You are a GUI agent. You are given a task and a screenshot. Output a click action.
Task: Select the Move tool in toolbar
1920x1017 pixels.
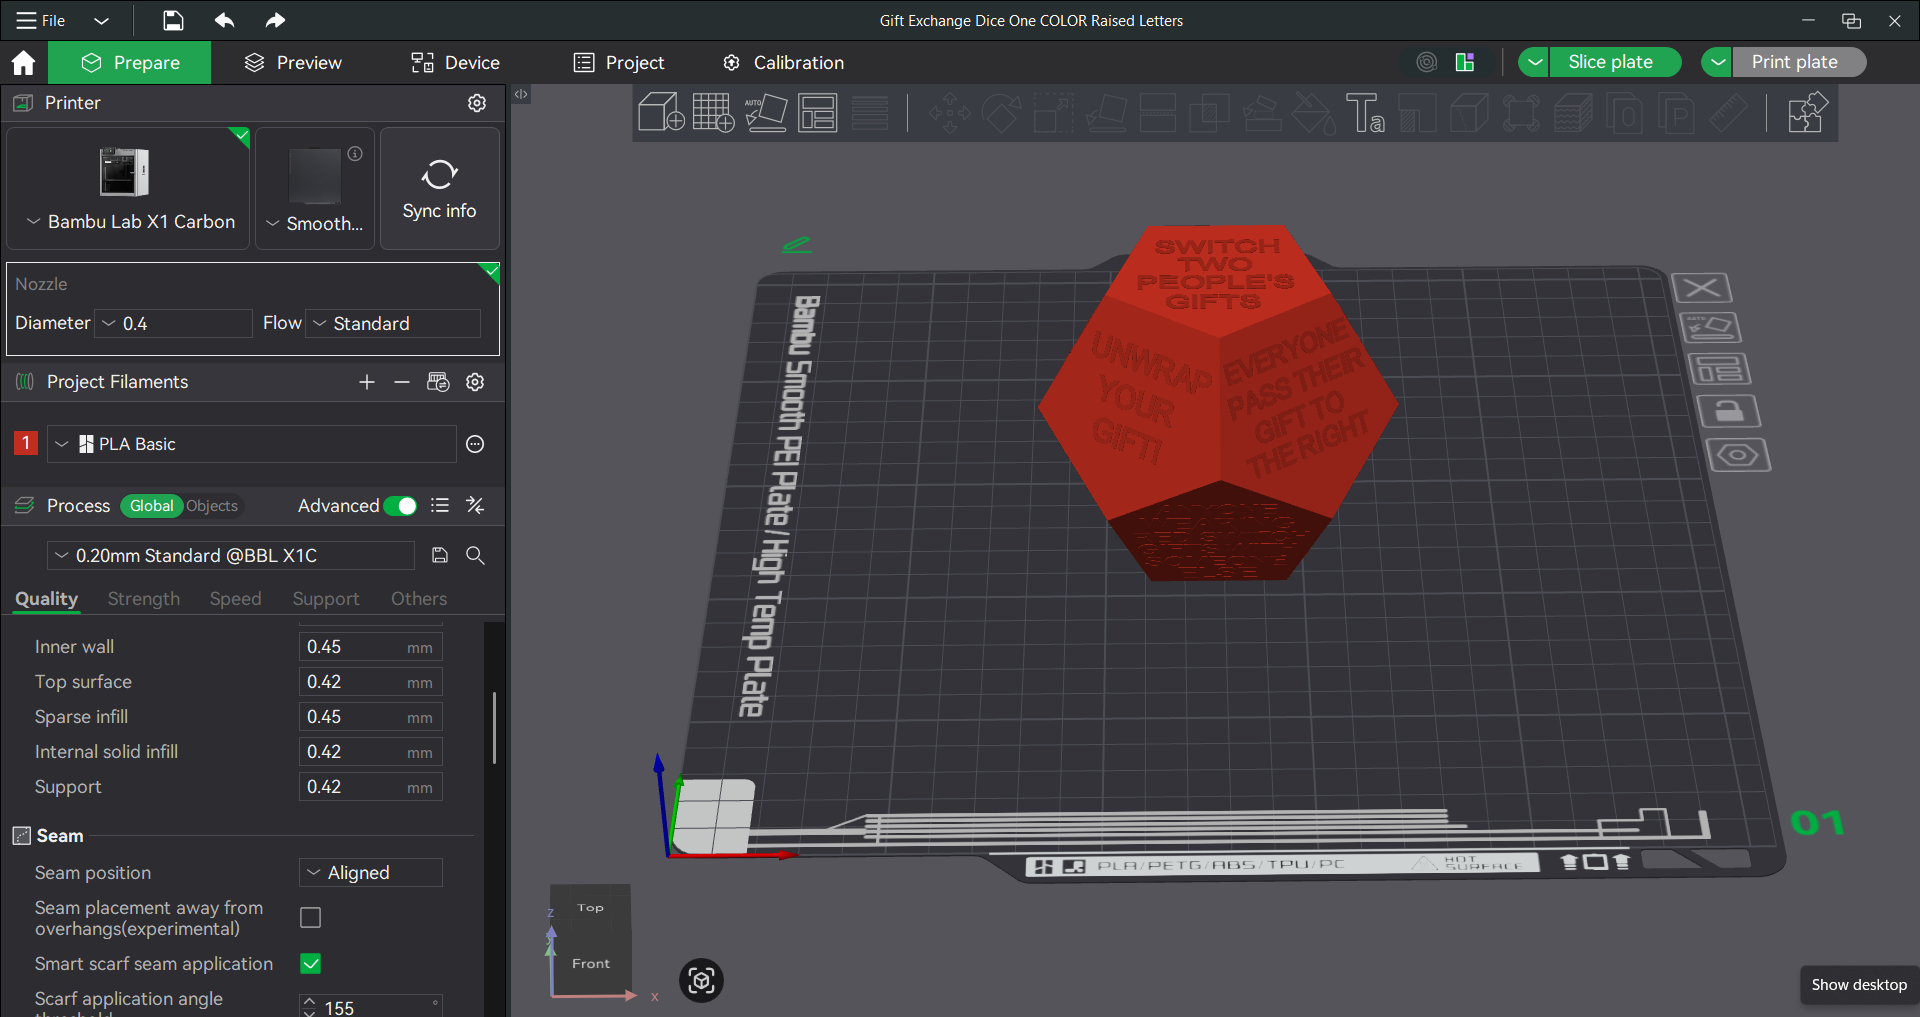[949, 112]
